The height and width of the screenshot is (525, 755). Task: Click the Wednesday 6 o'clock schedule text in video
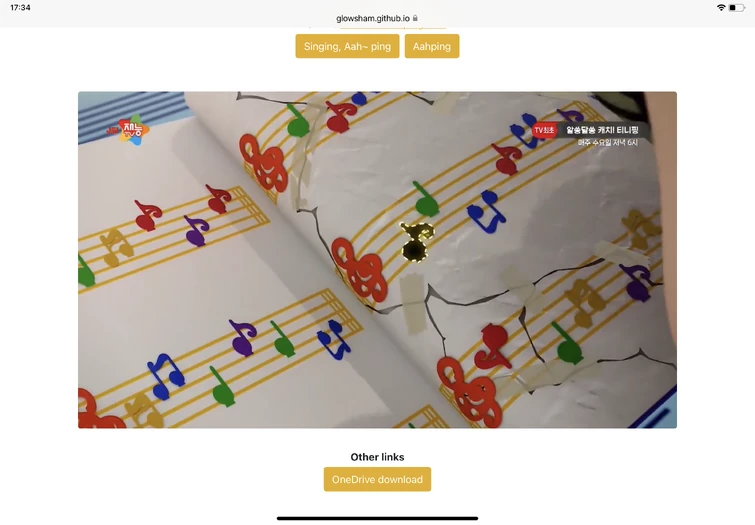click(608, 143)
